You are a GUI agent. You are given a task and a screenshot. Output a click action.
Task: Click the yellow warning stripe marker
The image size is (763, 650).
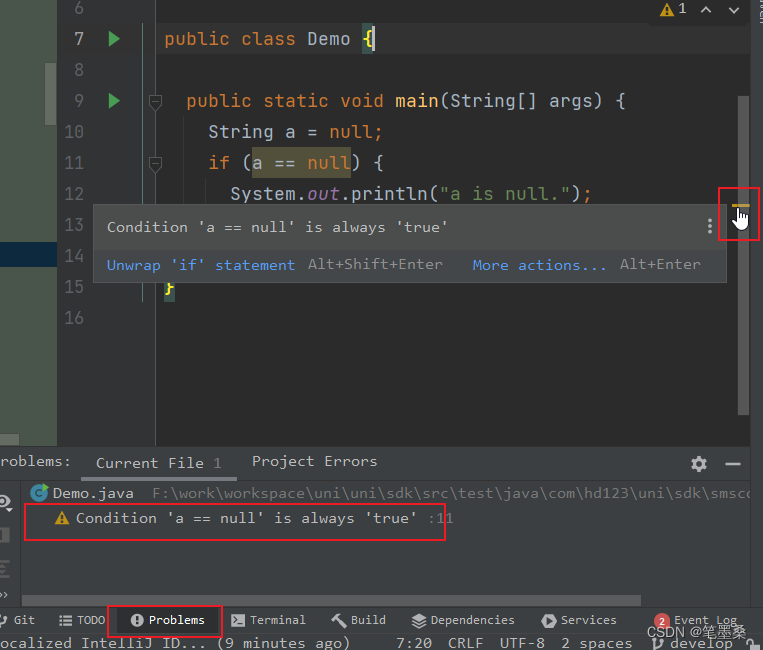click(x=741, y=206)
